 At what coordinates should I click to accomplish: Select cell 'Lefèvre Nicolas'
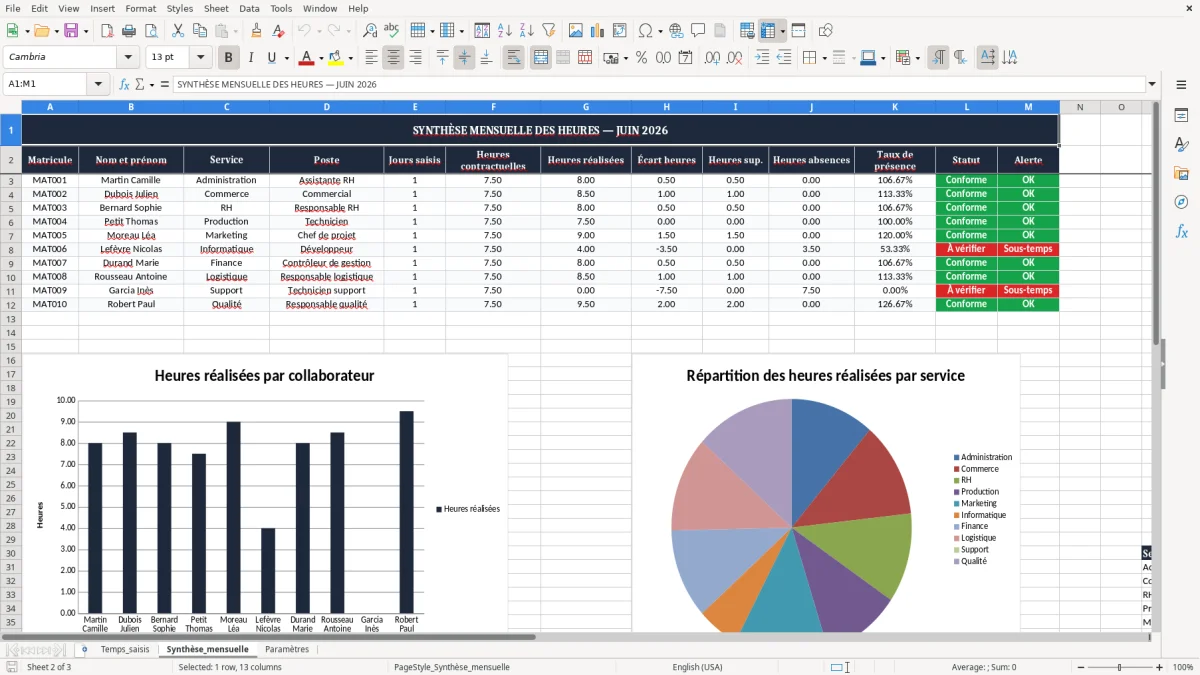[x=131, y=249]
